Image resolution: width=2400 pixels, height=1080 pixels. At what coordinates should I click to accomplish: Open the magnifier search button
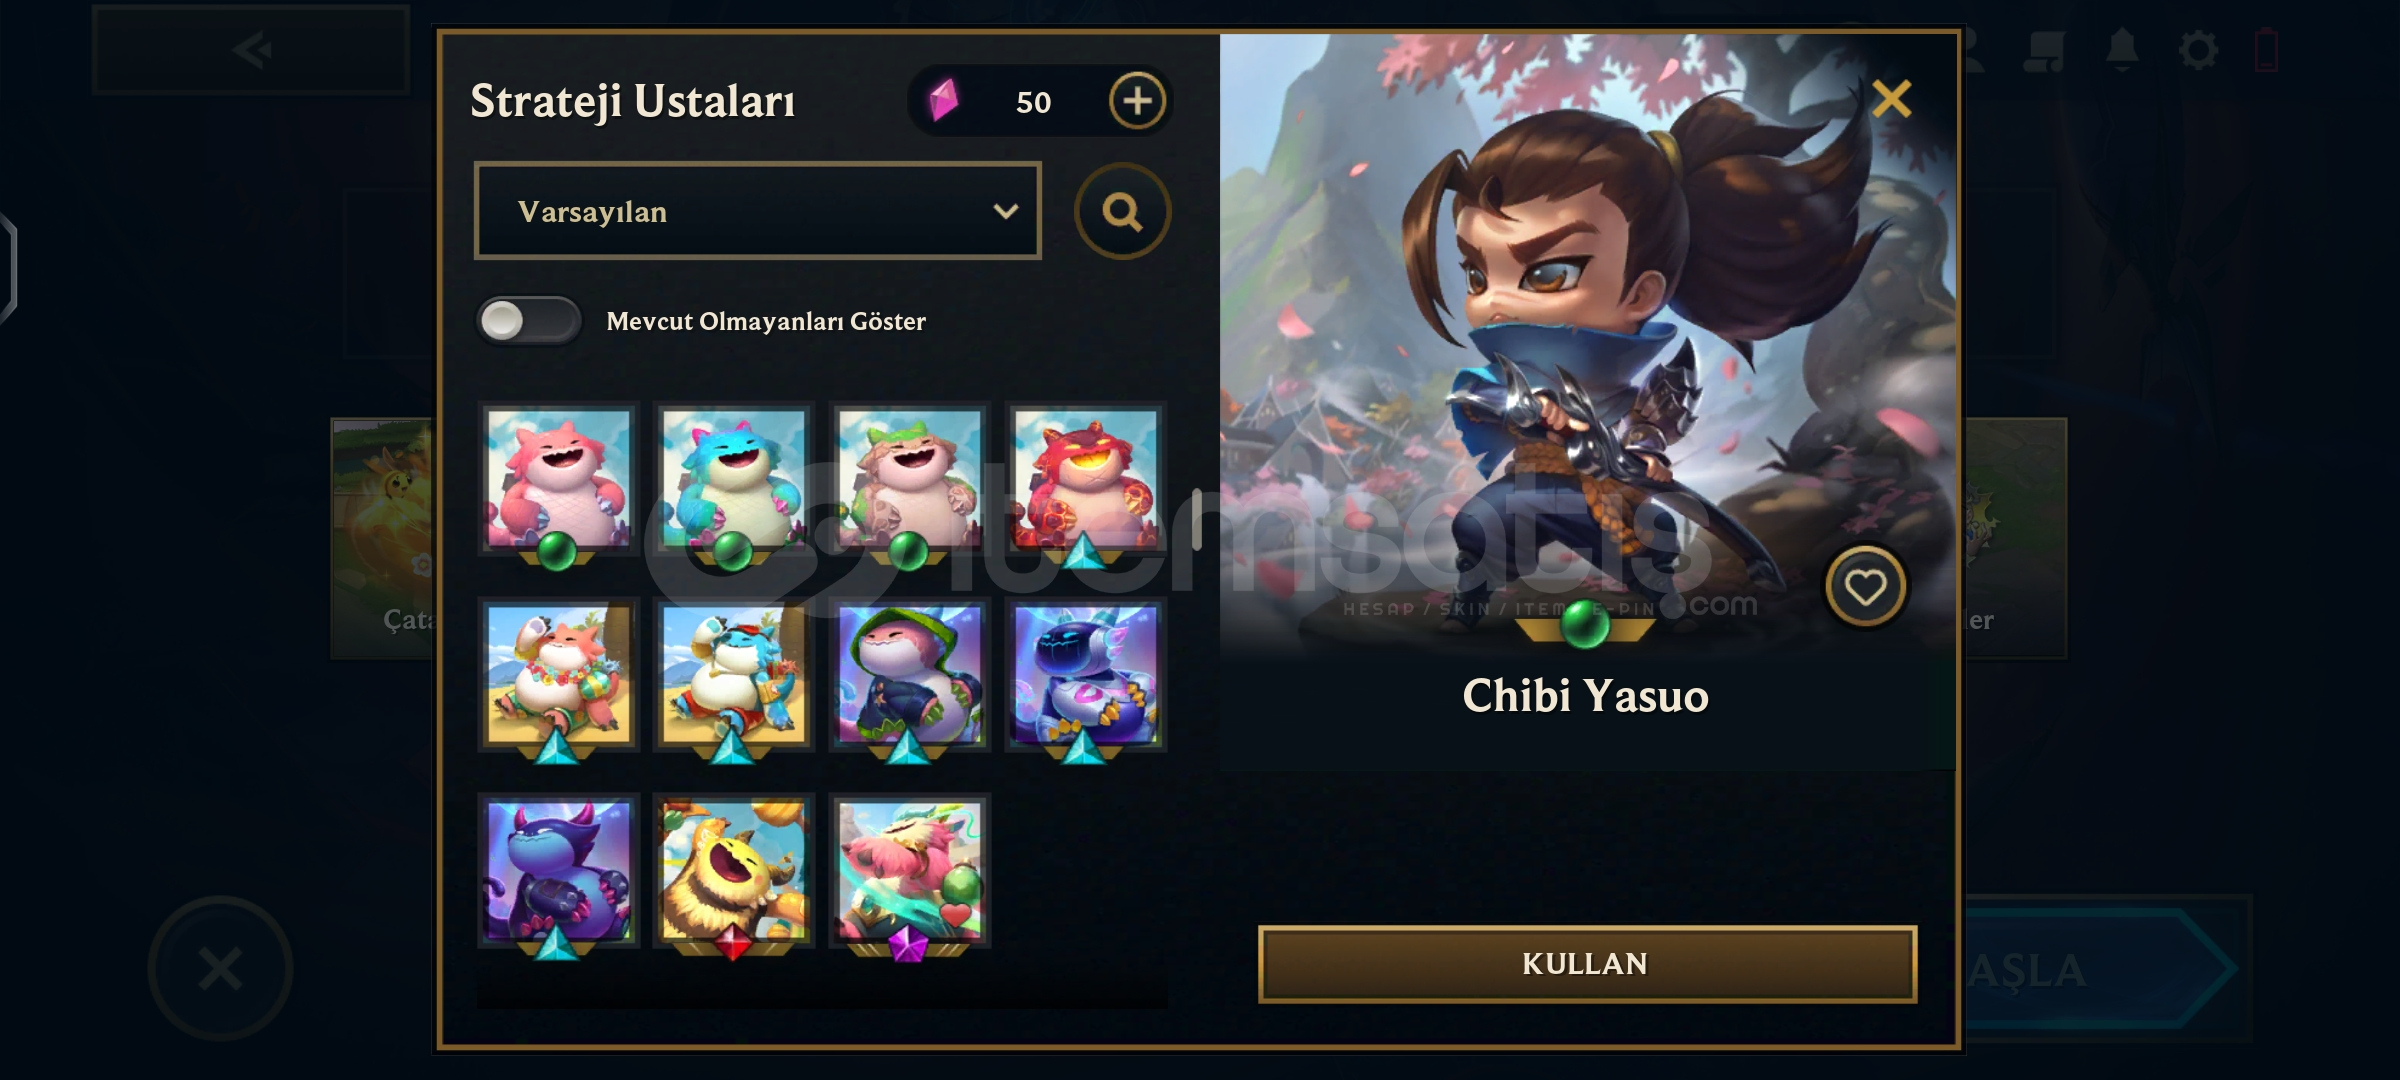tap(1122, 211)
